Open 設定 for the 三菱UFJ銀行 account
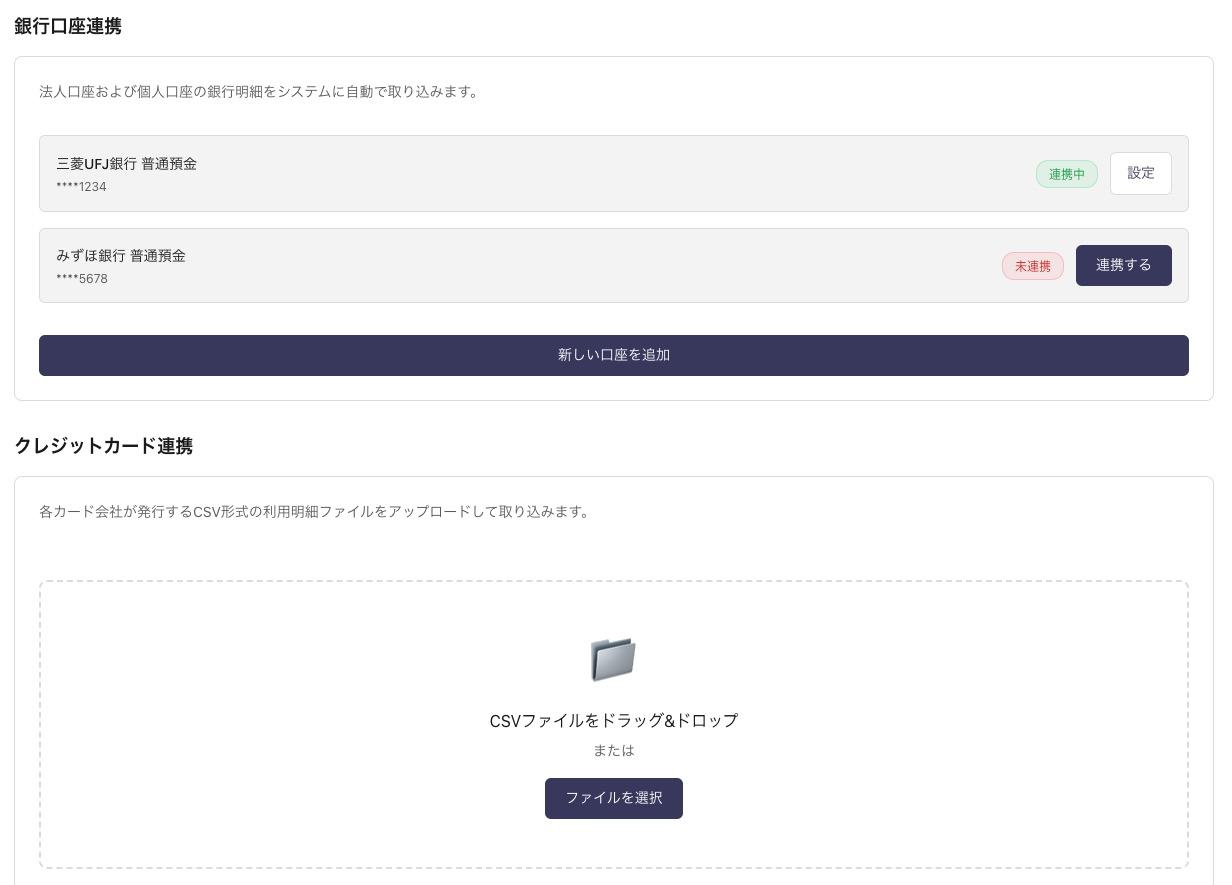 1140,173
